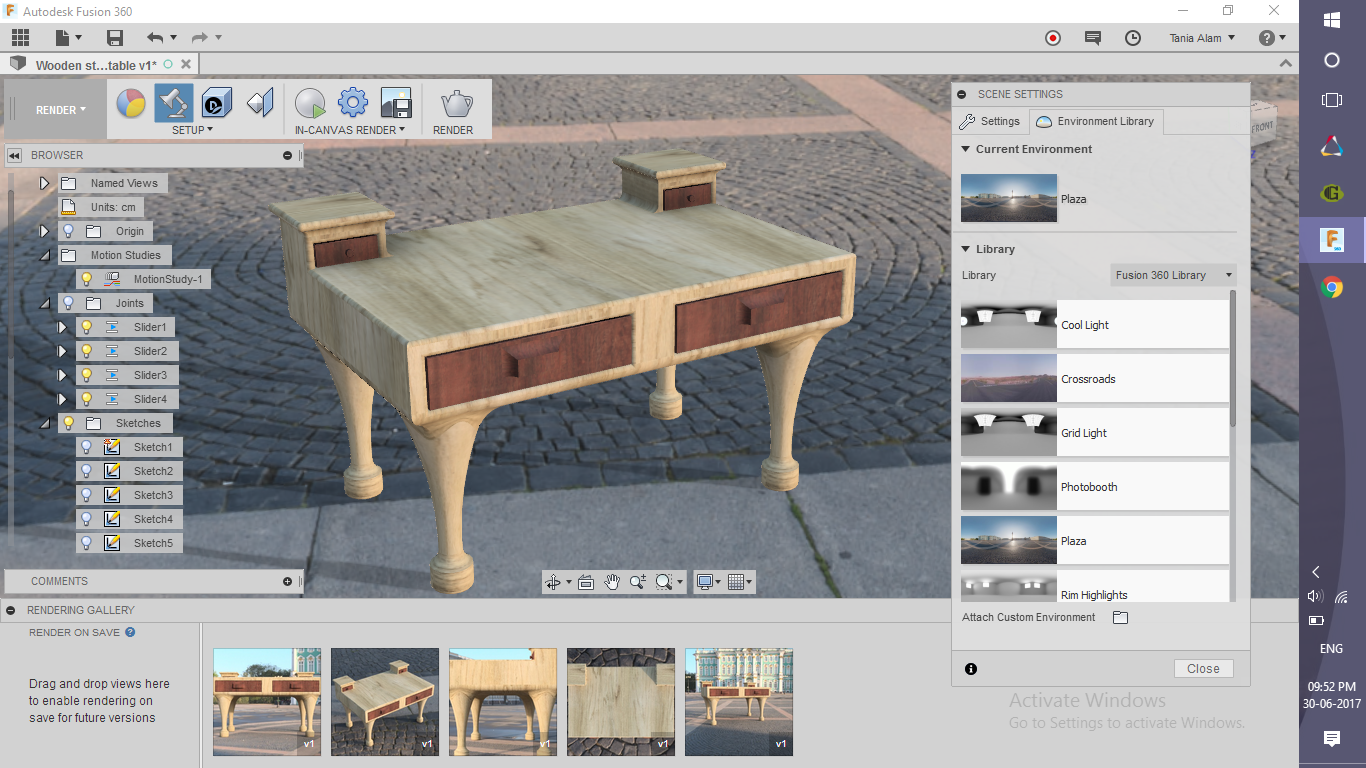Select the Wooden table v1 document tab
Viewport: 1366px width, 768px height.
[96, 65]
